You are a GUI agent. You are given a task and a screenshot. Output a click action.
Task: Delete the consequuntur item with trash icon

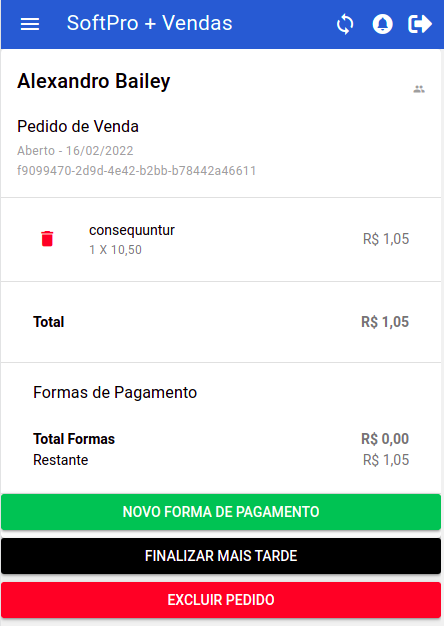pyautogui.click(x=47, y=239)
